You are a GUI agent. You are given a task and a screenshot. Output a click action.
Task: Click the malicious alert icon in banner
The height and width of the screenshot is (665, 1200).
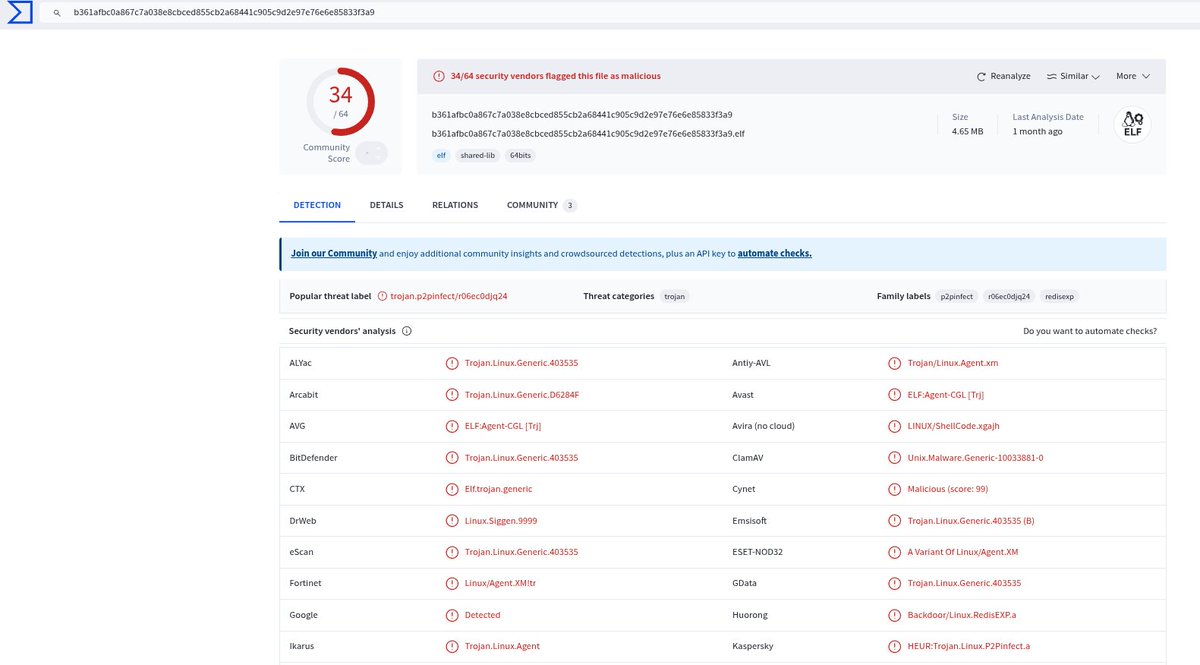pos(439,76)
